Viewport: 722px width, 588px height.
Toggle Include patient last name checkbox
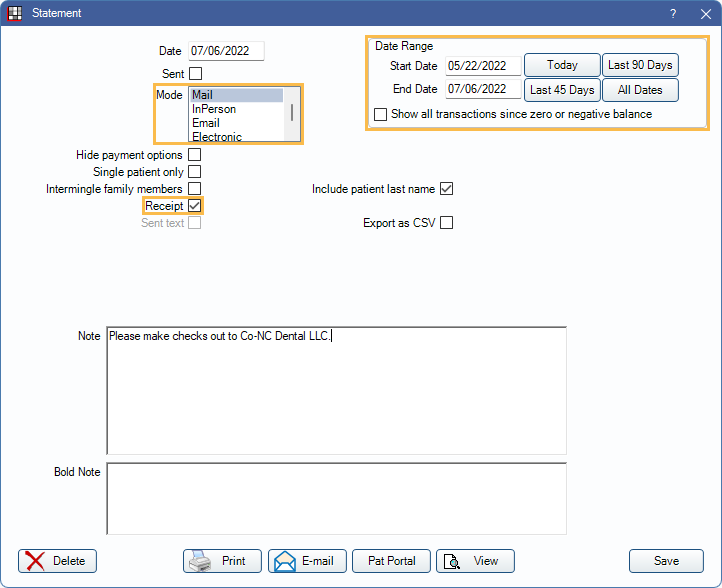click(x=446, y=188)
